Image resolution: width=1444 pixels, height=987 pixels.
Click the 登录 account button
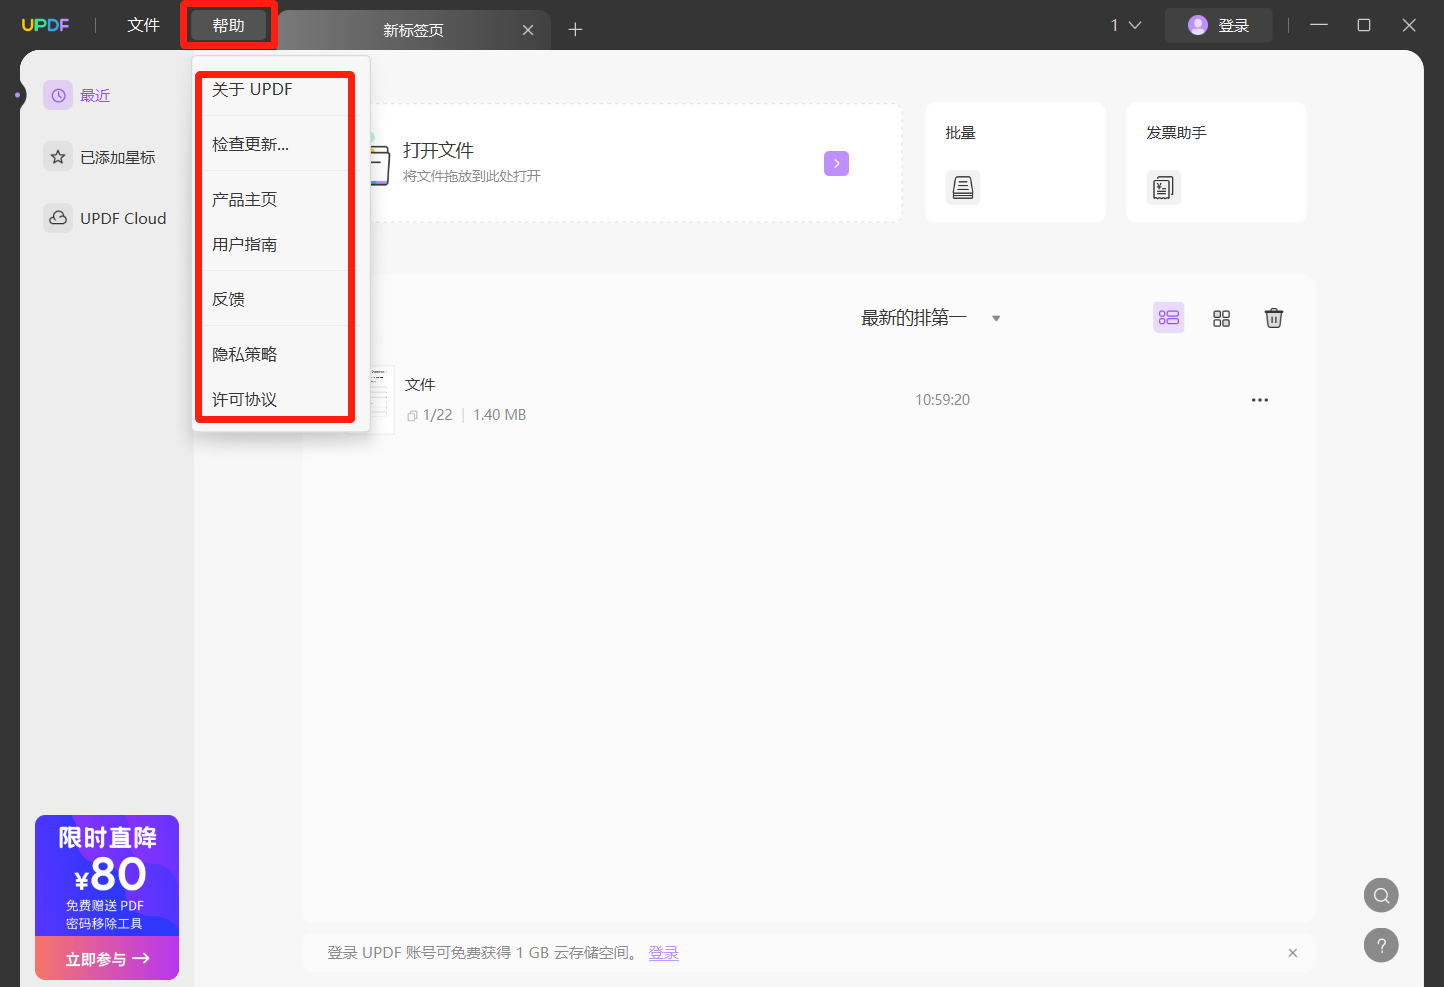click(x=1218, y=25)
